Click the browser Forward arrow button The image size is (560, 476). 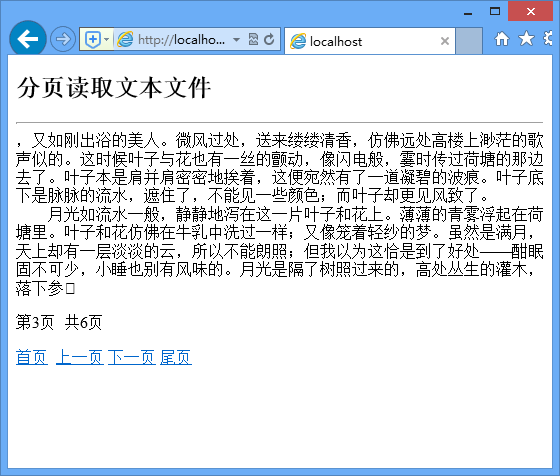click(63, 39)
